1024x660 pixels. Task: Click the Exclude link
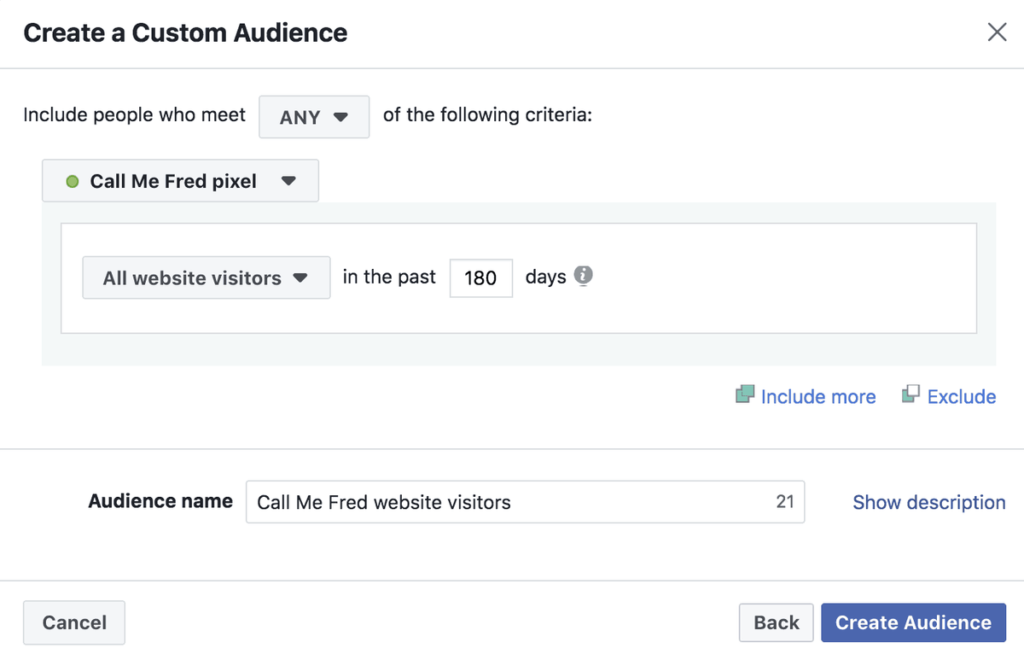(x=961, y=396)
